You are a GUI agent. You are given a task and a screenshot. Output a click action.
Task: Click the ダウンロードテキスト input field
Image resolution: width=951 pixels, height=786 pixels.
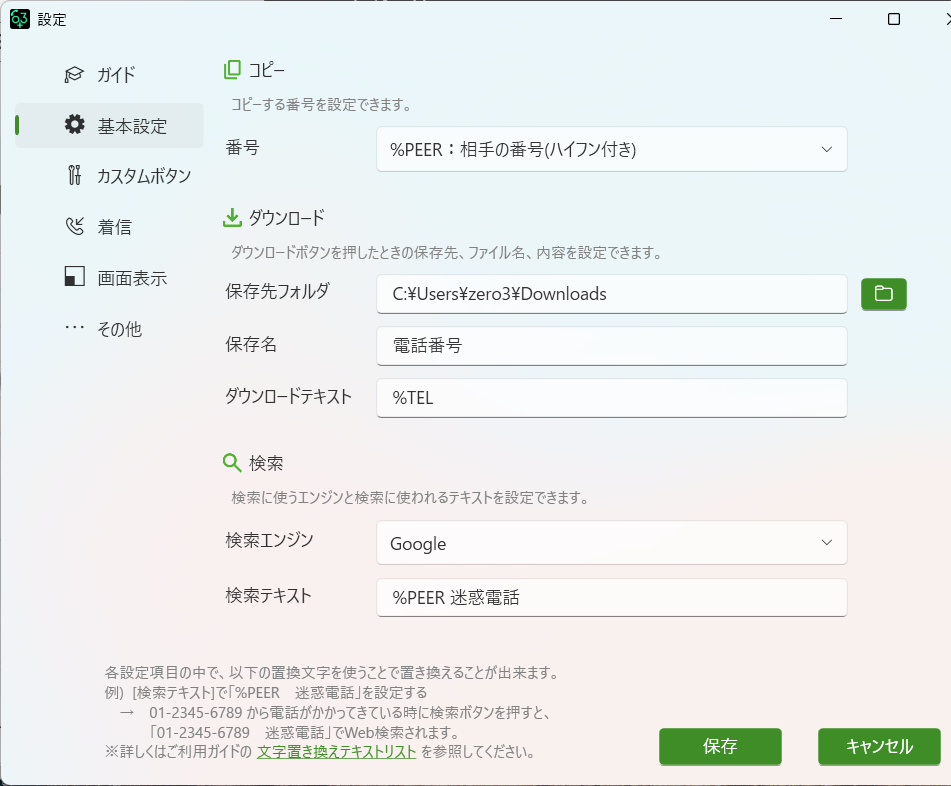(611, 398)
